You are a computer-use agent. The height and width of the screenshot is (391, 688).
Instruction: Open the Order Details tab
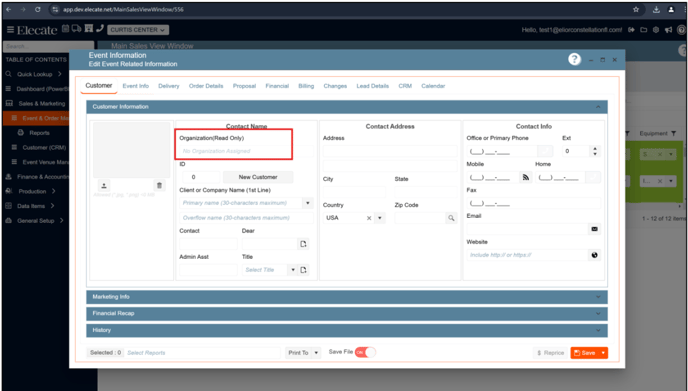click(206, 86)
